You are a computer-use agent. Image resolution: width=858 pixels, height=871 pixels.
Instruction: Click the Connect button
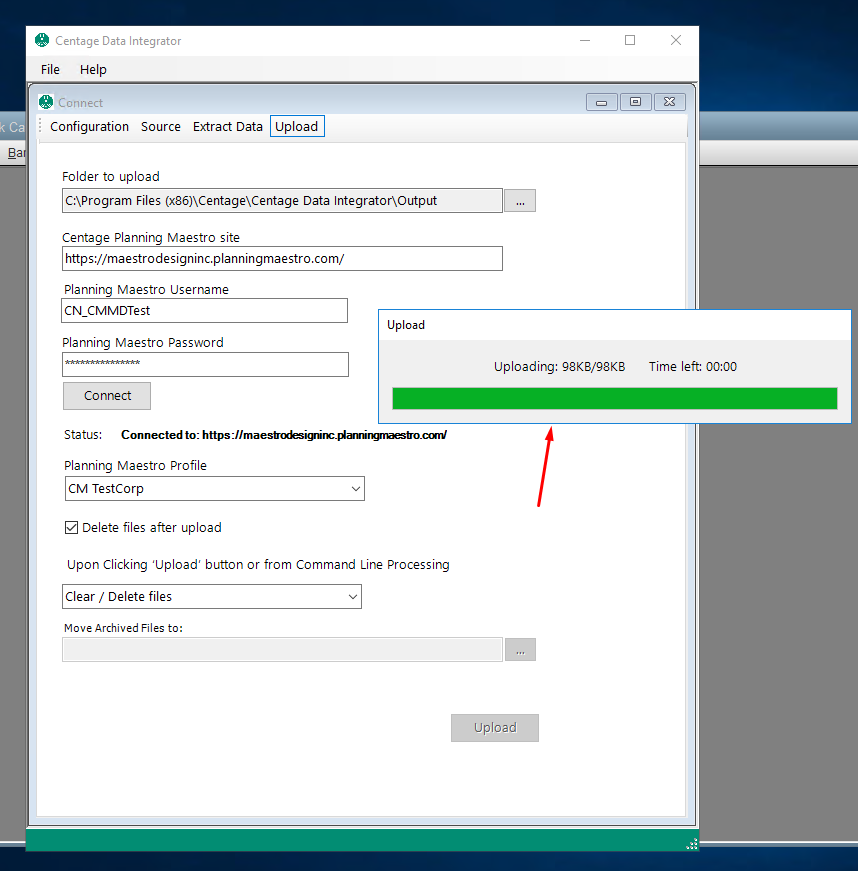point(107,396)
